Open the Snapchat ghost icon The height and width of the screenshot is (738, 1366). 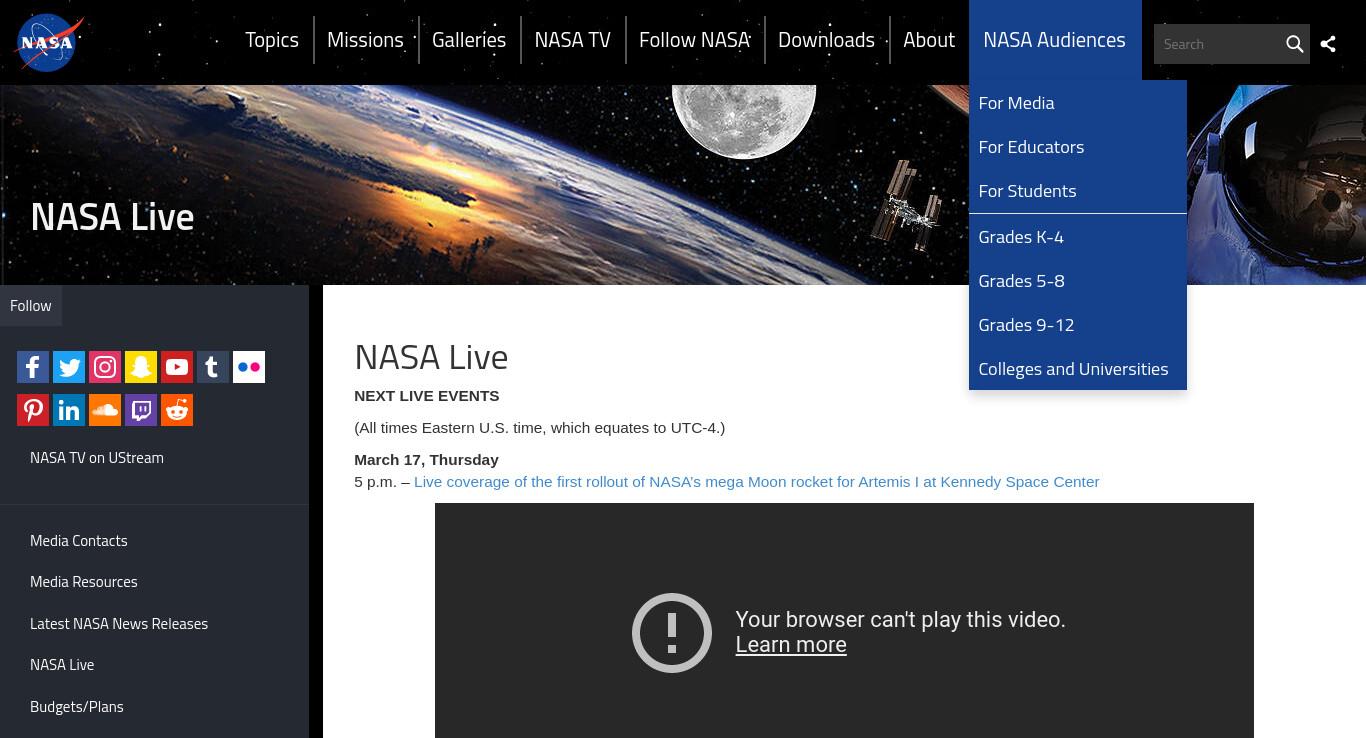[x=141, y=367]
